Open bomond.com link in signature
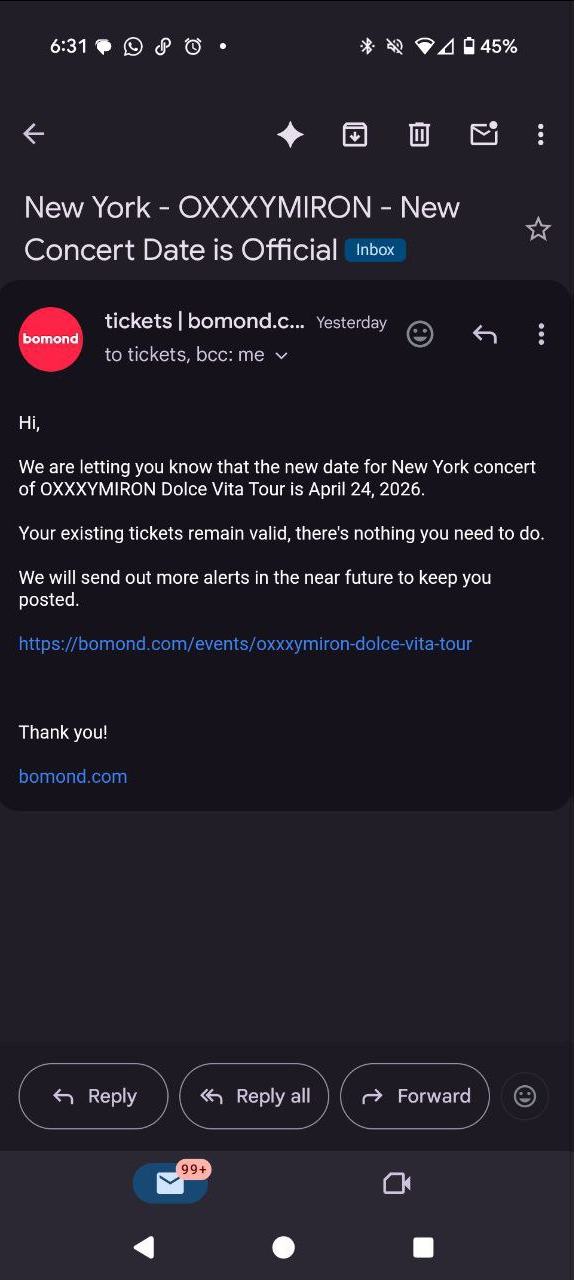Viewport: 574px width, 1280px height. pyautogui.click(x=73, y=777)
